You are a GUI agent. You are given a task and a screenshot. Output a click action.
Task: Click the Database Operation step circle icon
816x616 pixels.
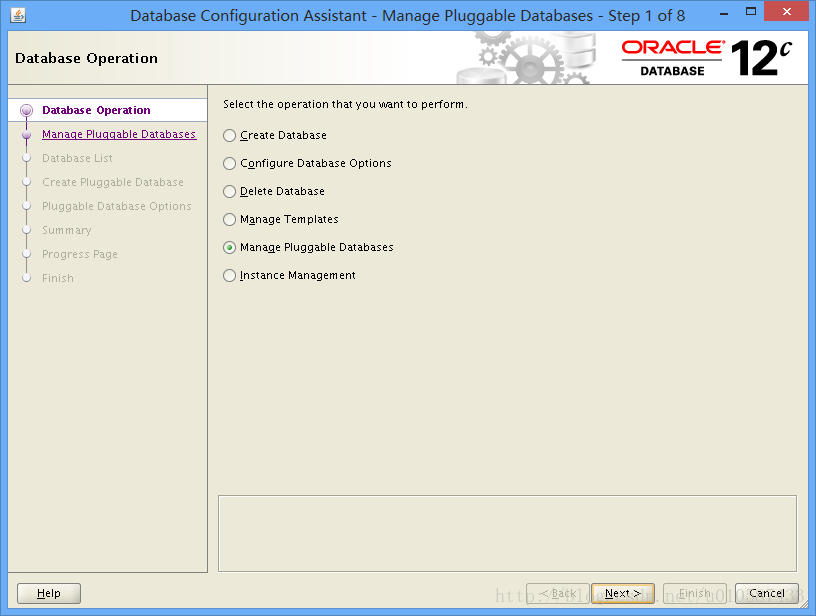click(x=27, y=110)
